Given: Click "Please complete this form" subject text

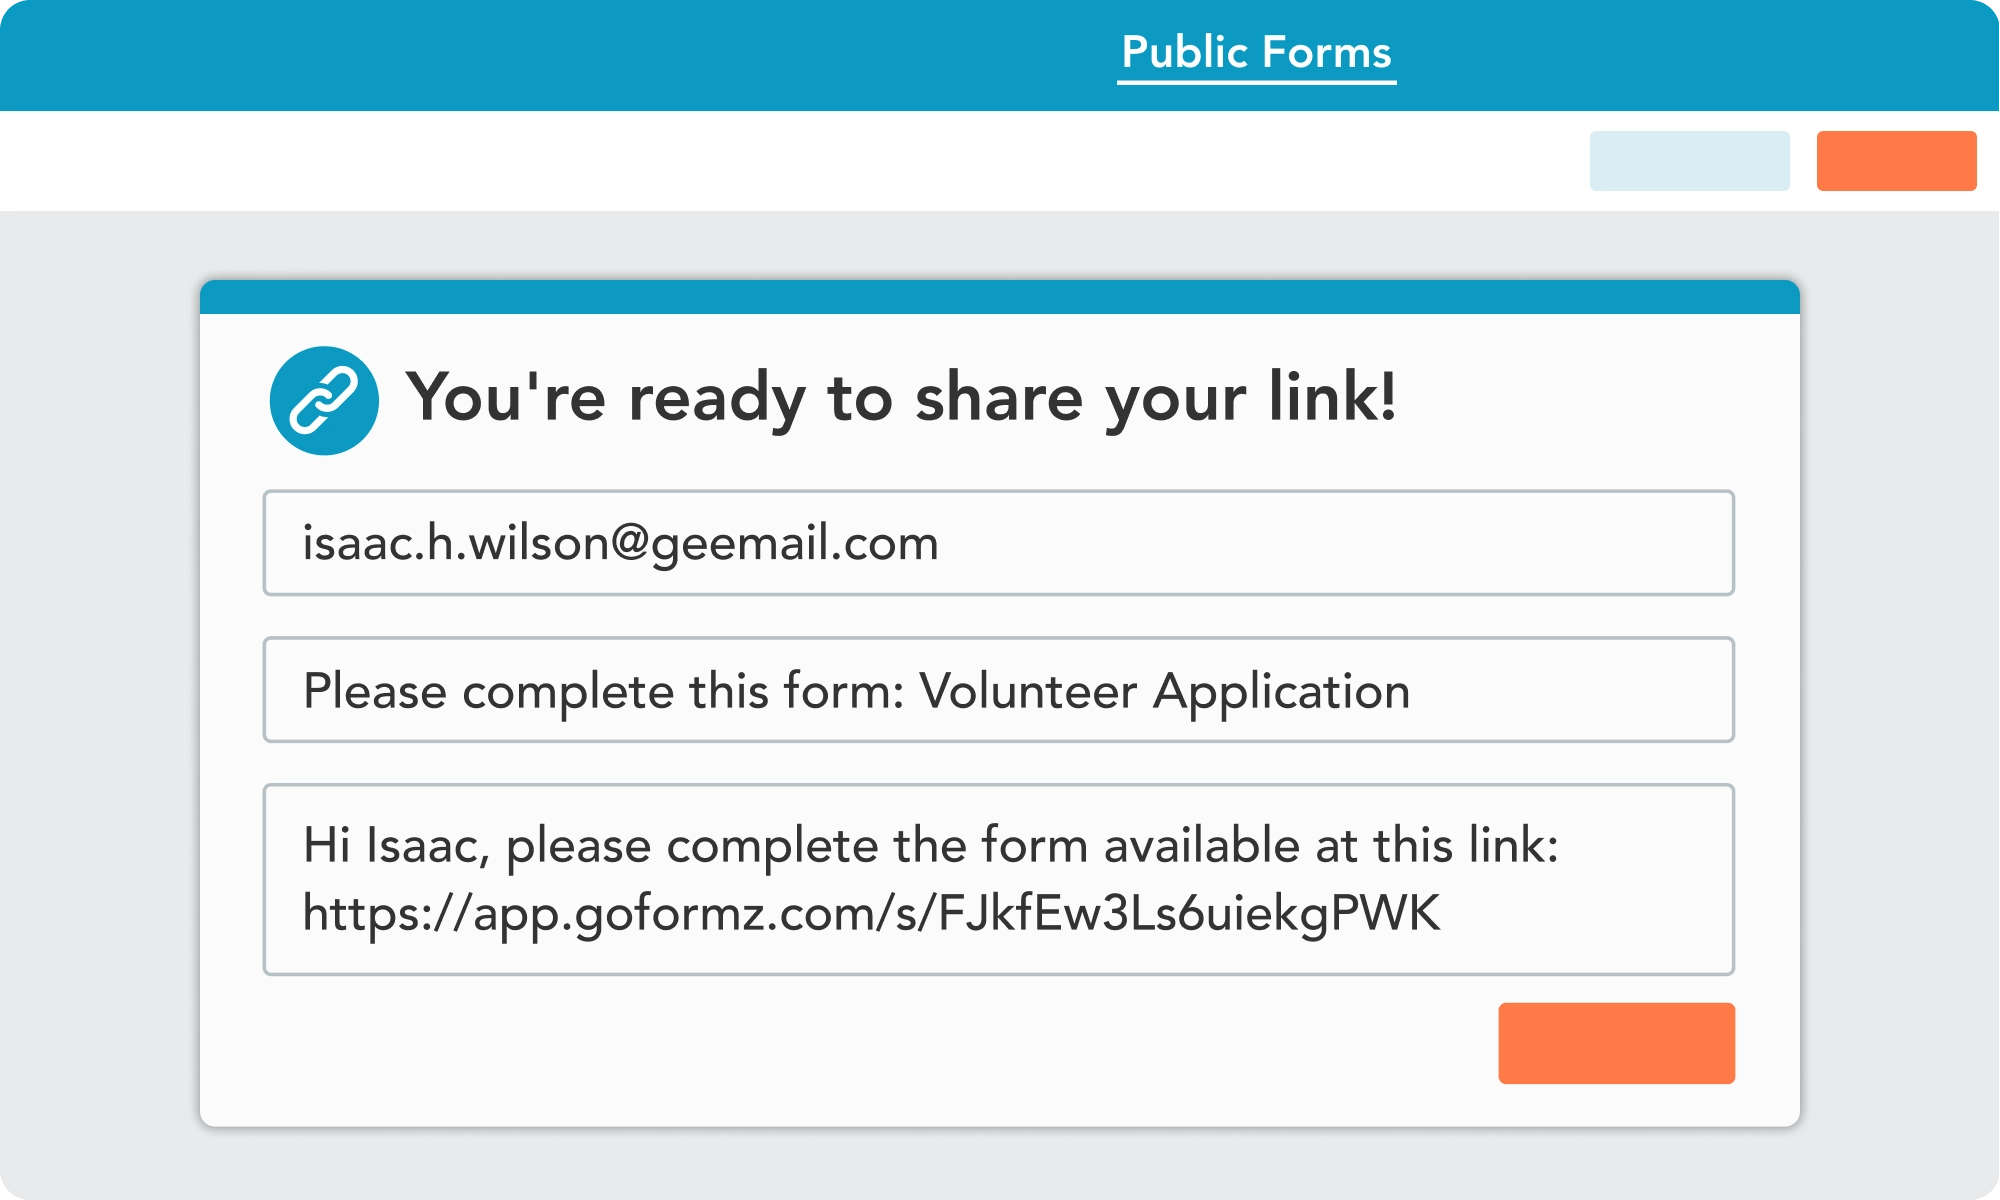Looking at the screenshot, I should (603, 691).
